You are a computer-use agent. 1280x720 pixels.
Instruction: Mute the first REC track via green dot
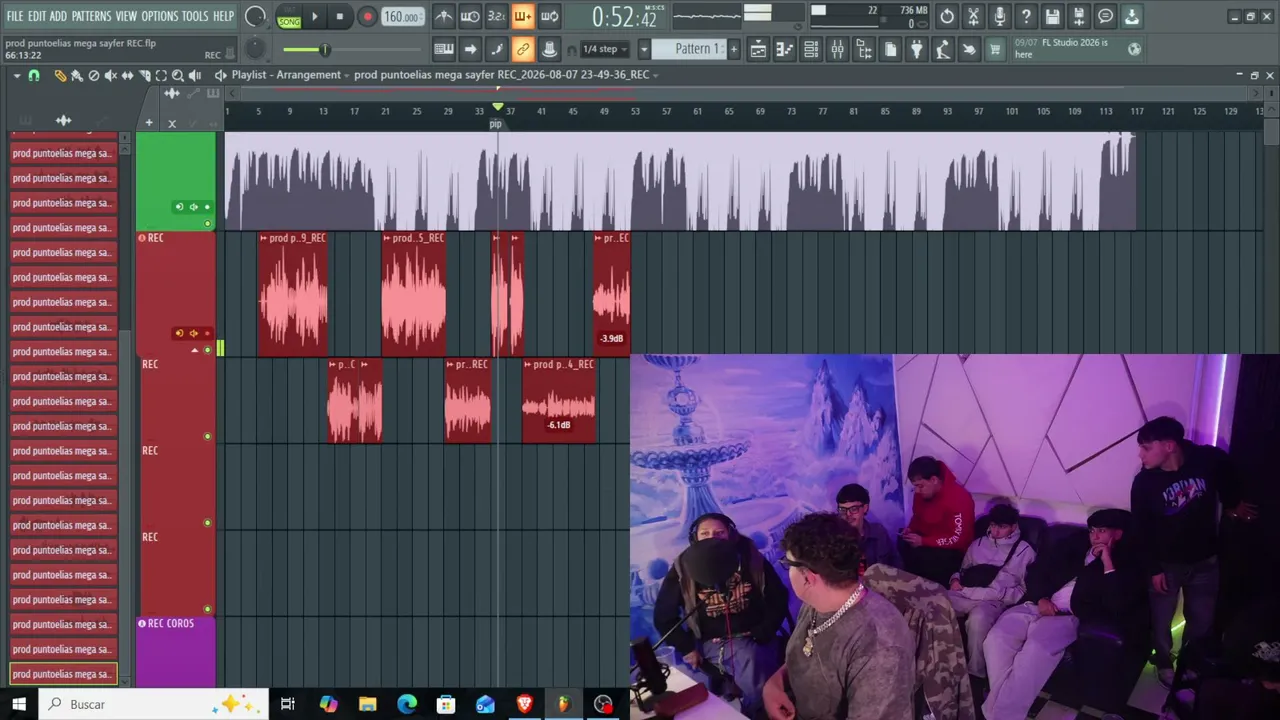[x=208, y=349]
